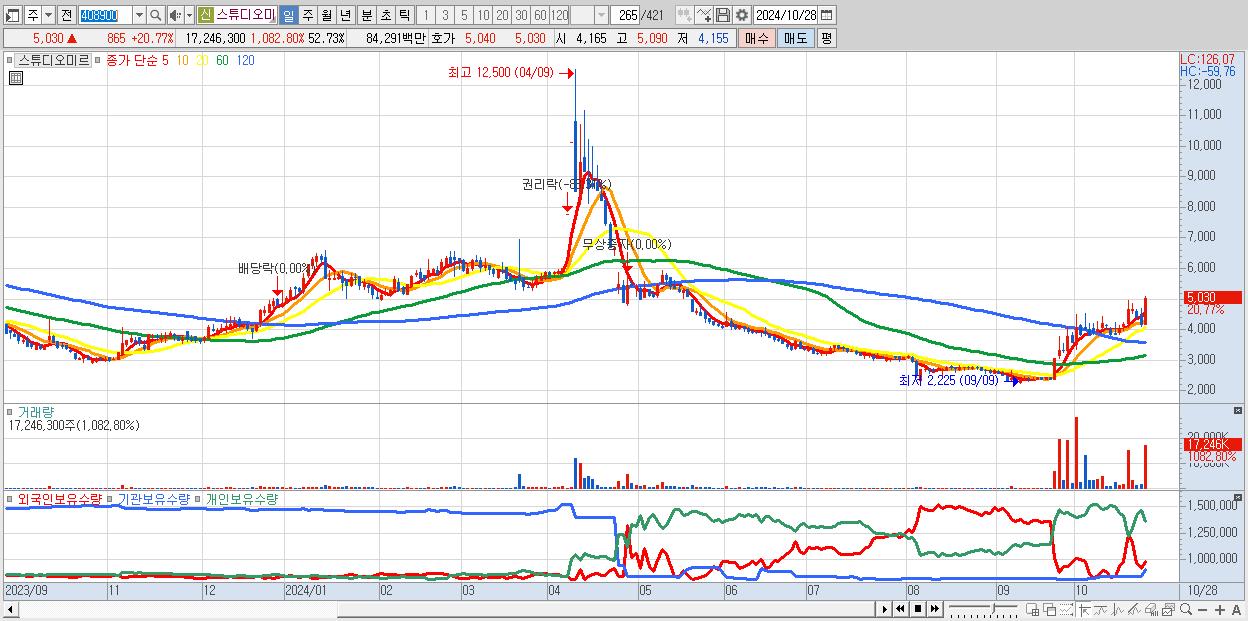Click the overlapping windows icon
The image size is (1248, 621).
pos(1050,609)
